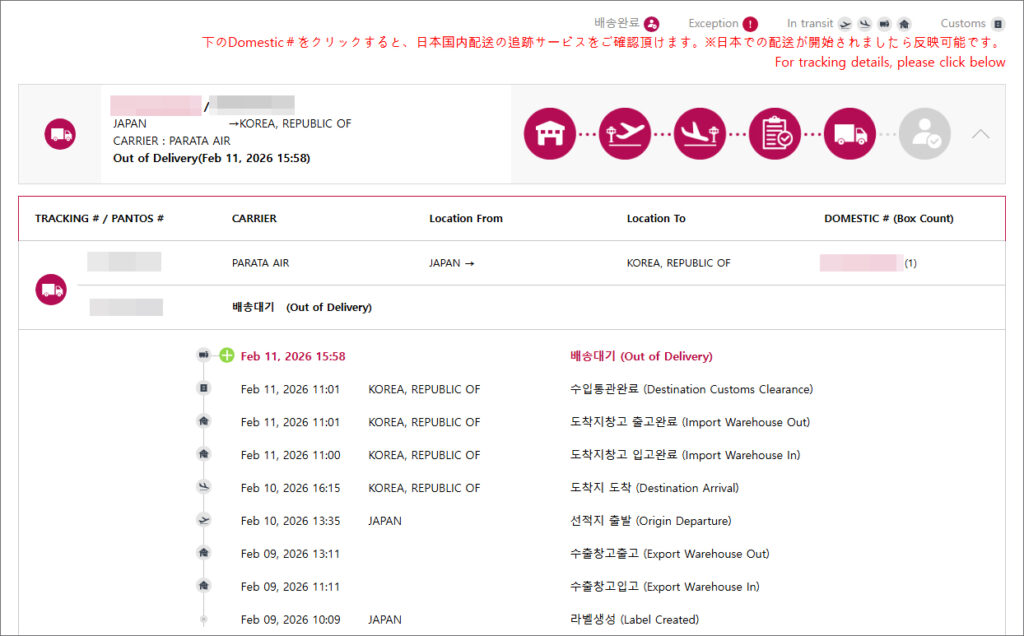Click timeline dot beside Label Created event
Viewport: 1024px width, 636px height.
coord(204,619)
